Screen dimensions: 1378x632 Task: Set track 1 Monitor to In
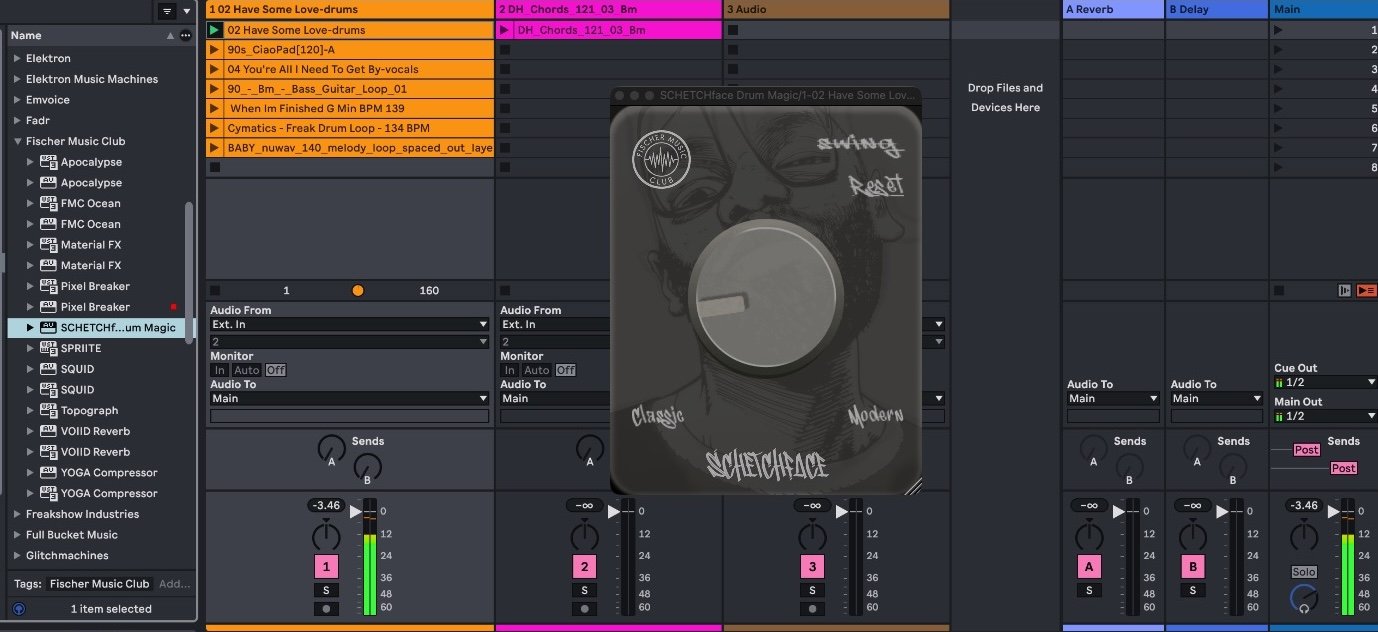219,370
